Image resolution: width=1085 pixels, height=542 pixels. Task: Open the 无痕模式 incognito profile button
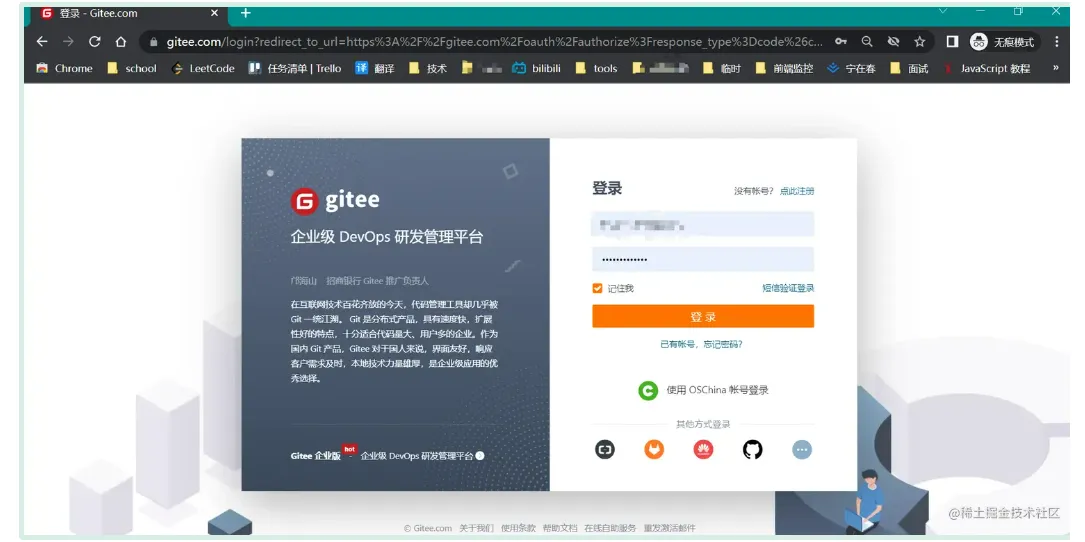pos(1002,42)
